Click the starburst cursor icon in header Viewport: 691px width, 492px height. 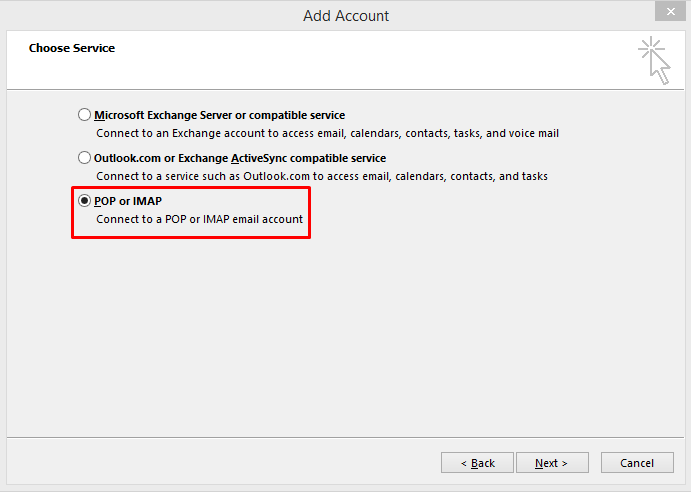[x=654, y=60]
